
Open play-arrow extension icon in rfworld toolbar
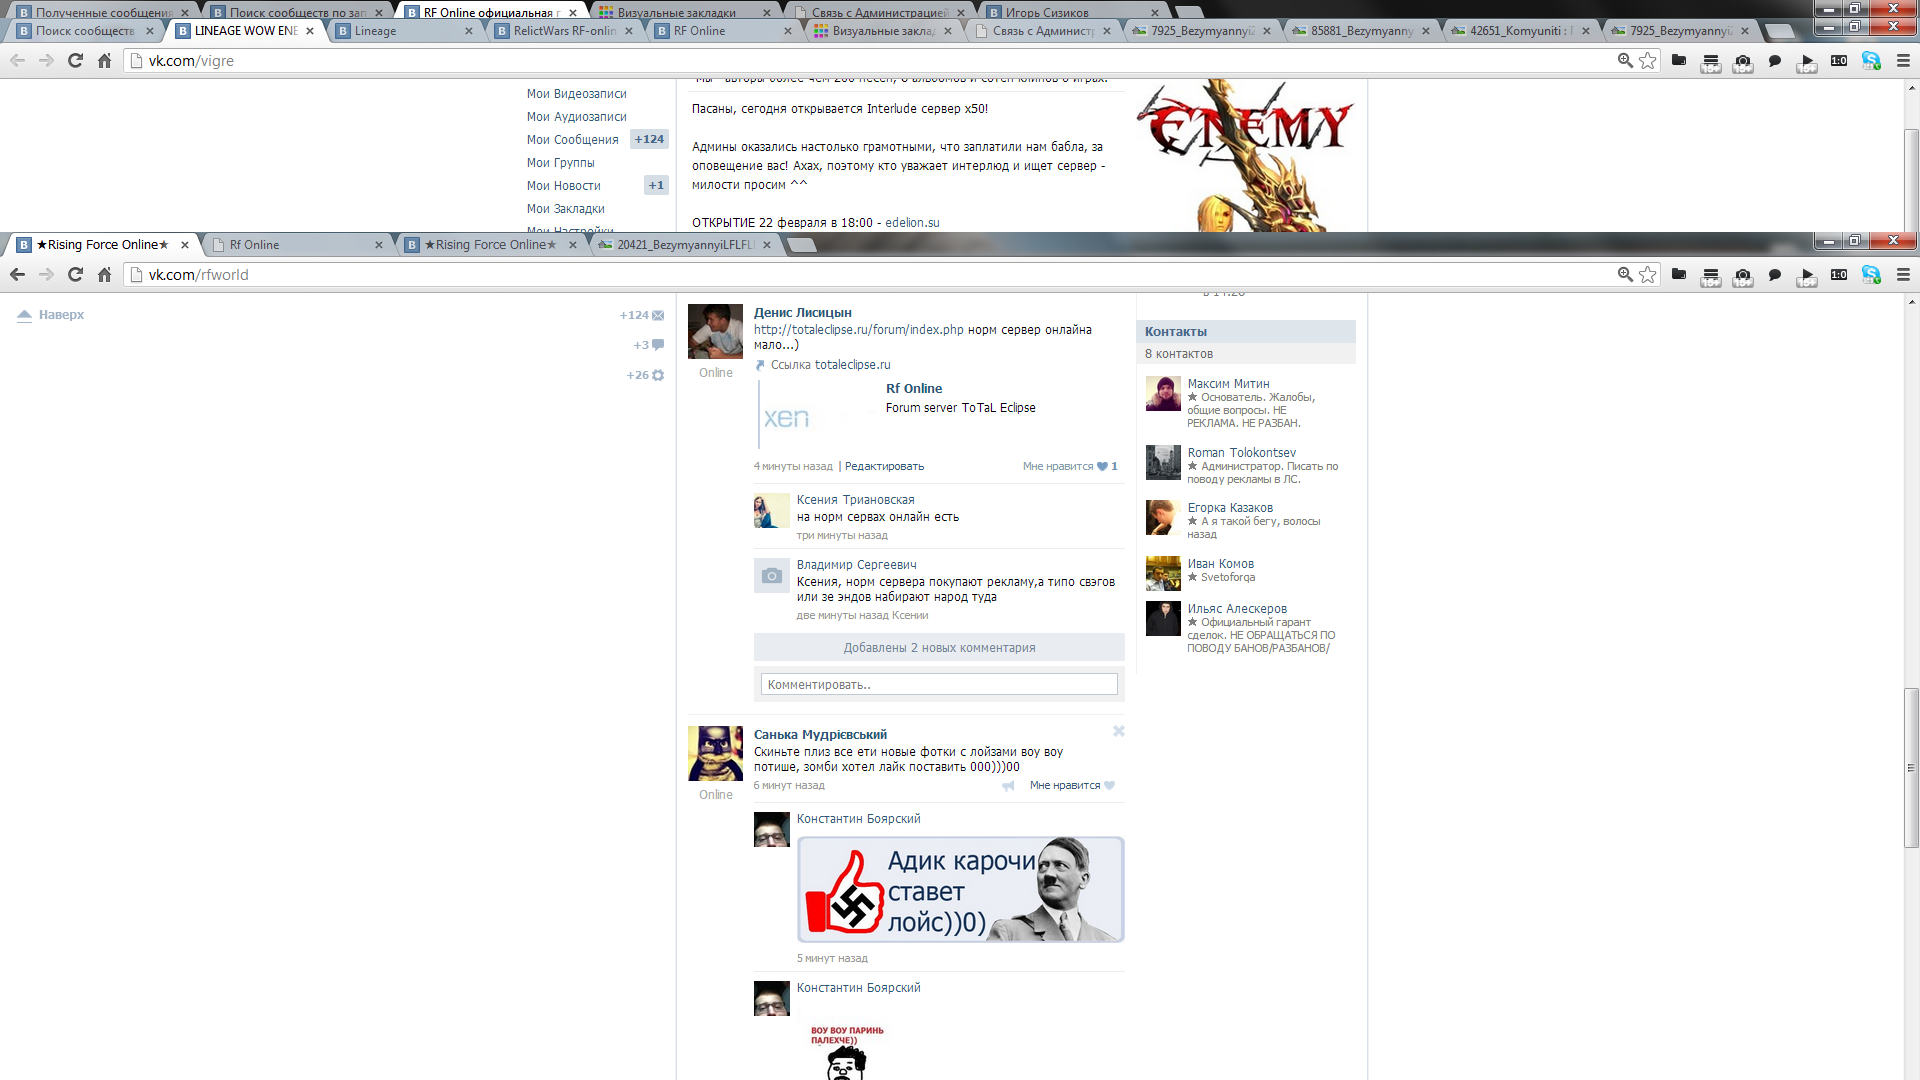click(1807, 275)
